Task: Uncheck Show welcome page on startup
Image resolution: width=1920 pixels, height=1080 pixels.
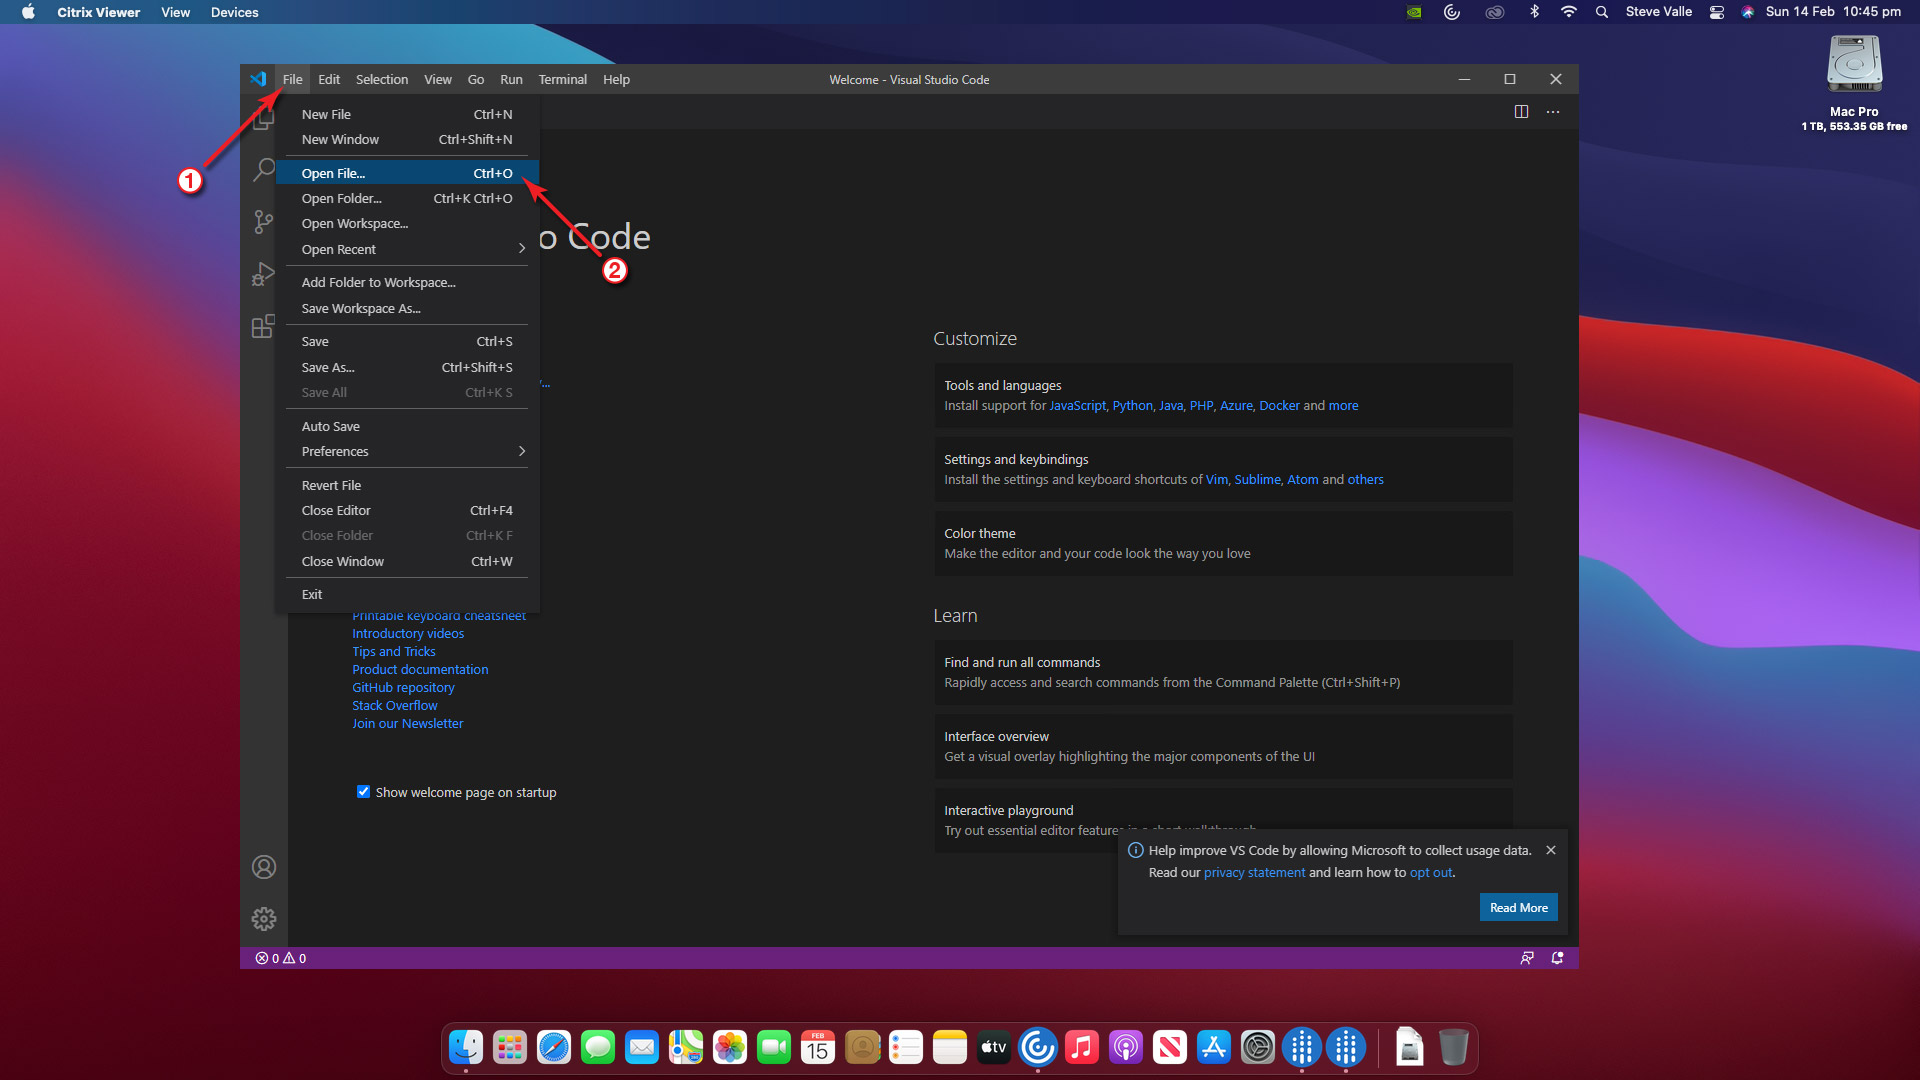Action: (363, 792)
